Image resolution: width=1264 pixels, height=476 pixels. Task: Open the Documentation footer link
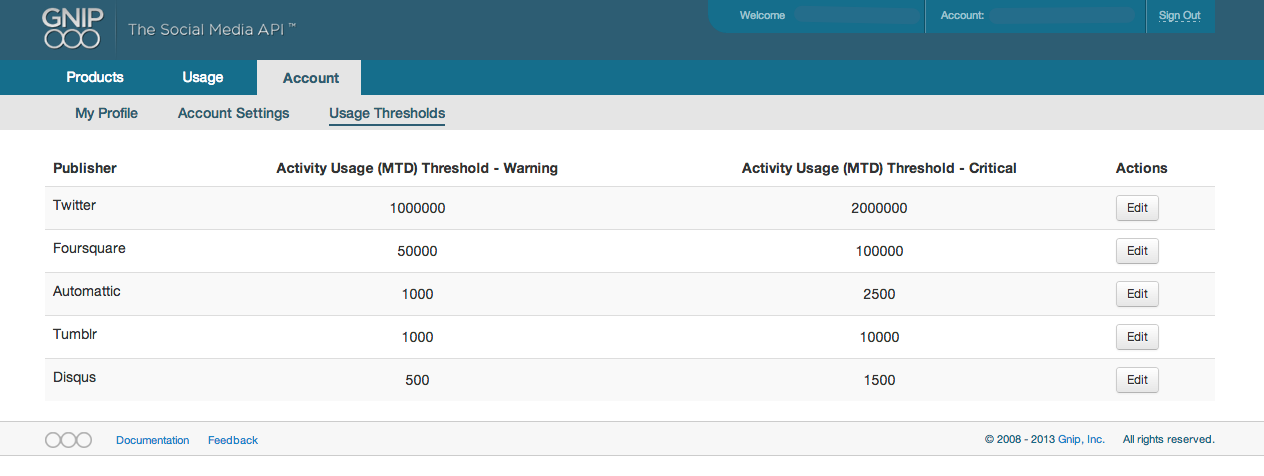tap(152, 440)
